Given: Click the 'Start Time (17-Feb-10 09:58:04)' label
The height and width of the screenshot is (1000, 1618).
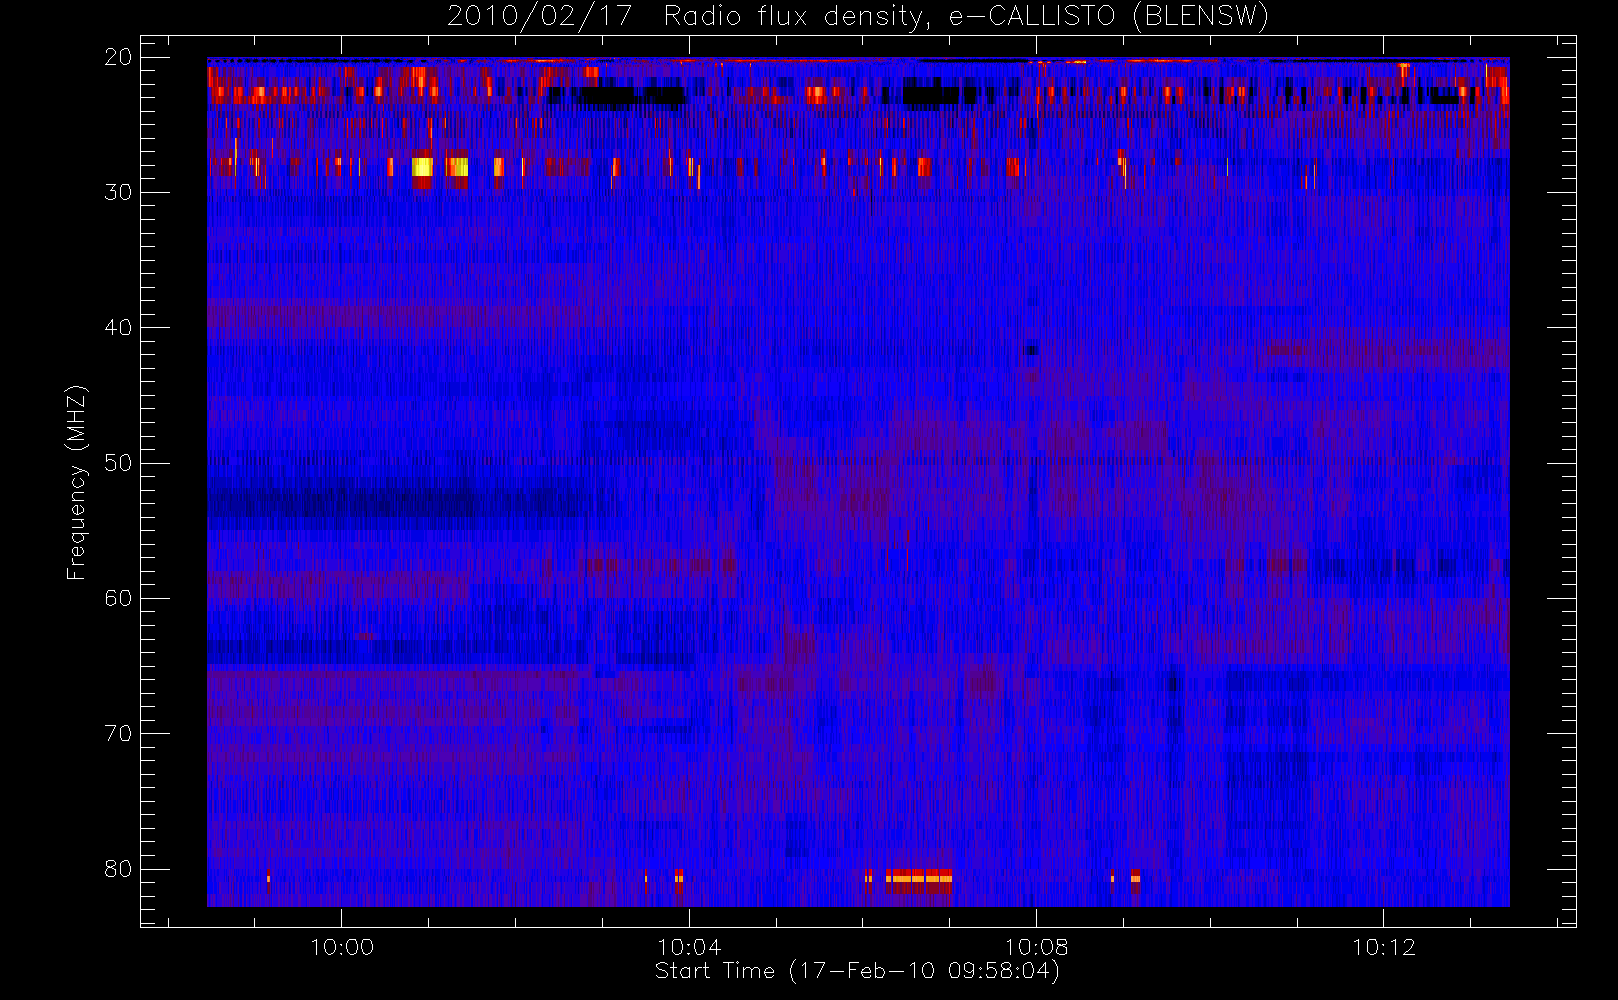Looking at the screenshot, I should 857,971.
